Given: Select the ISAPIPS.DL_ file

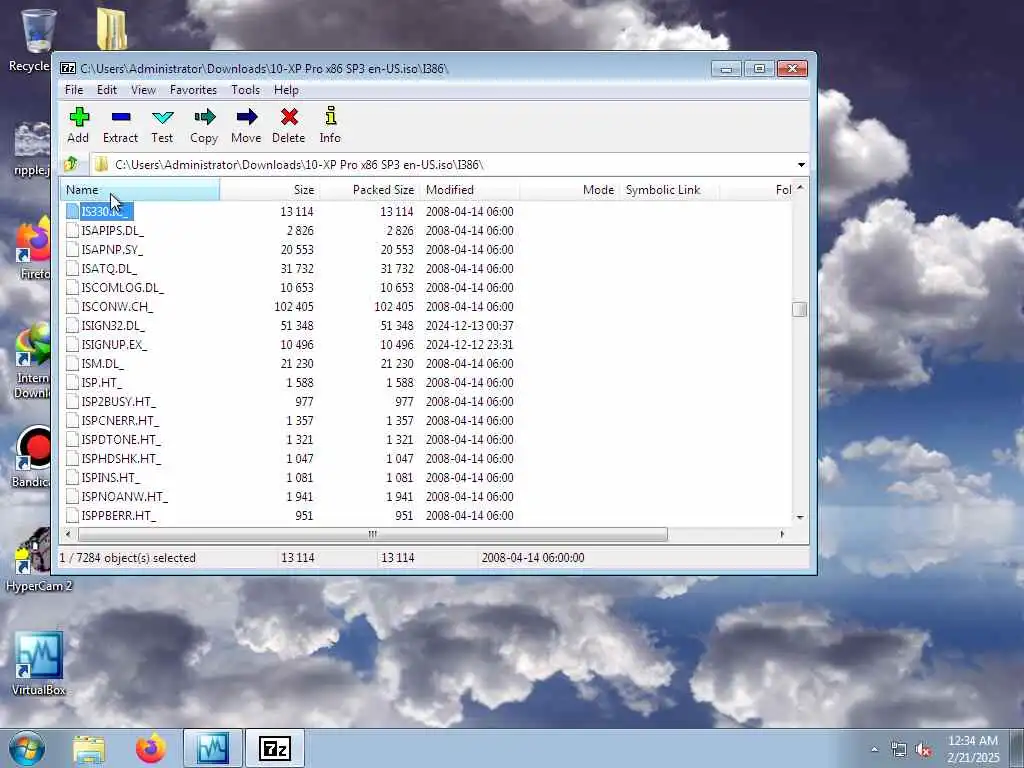Looking at the screenshot, I should (112, 231).
